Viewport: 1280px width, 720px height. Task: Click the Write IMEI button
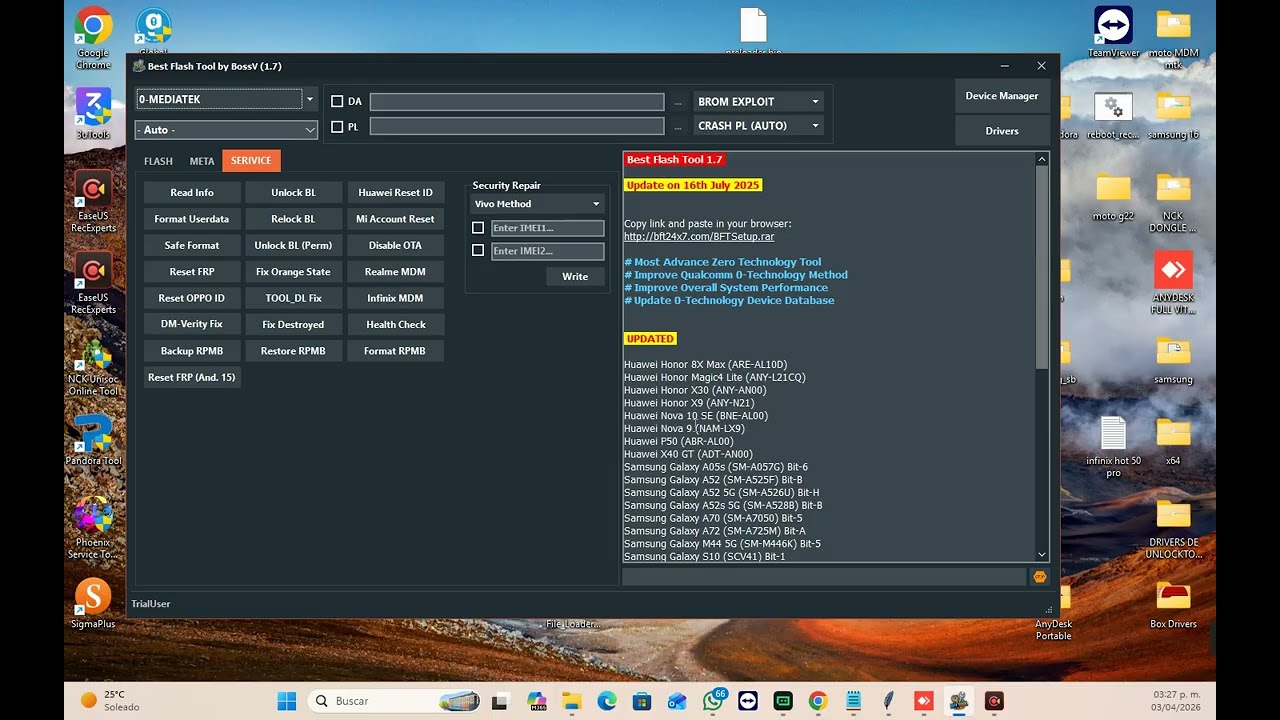pos(575,277)
